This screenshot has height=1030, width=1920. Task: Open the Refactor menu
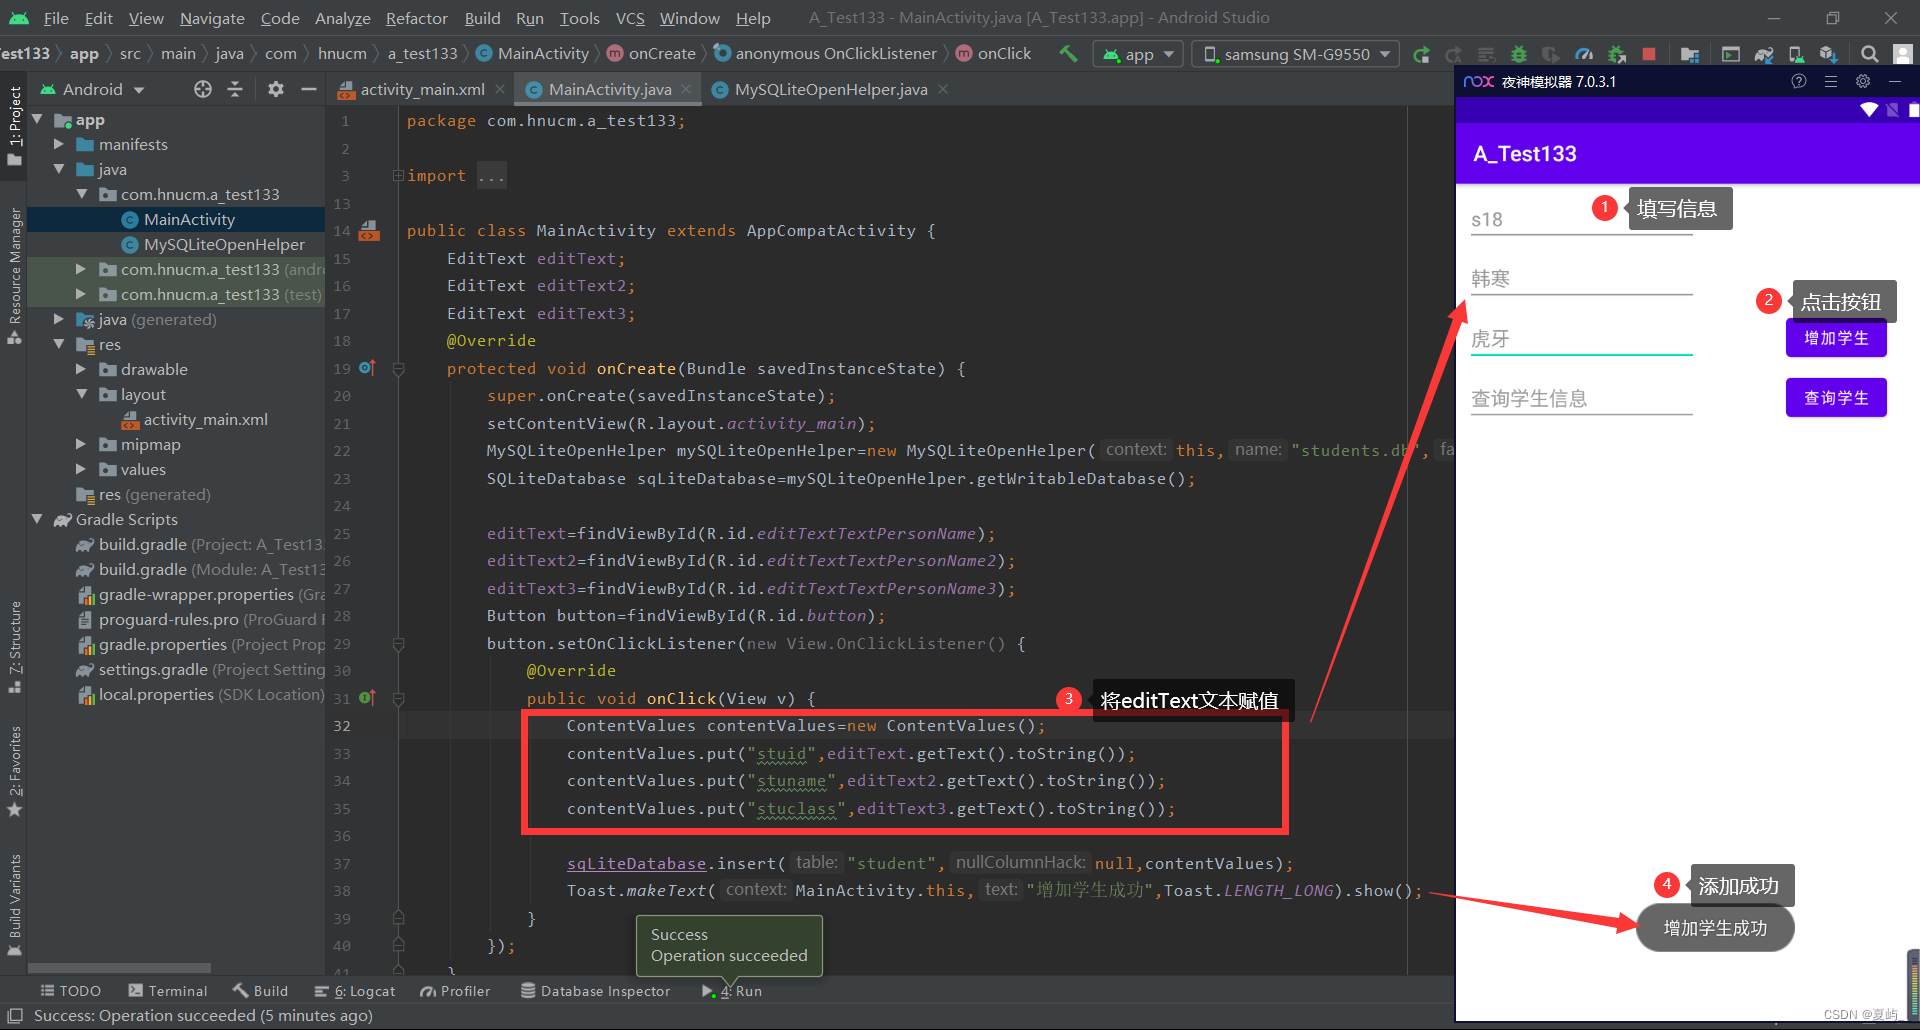coord(416,18)
